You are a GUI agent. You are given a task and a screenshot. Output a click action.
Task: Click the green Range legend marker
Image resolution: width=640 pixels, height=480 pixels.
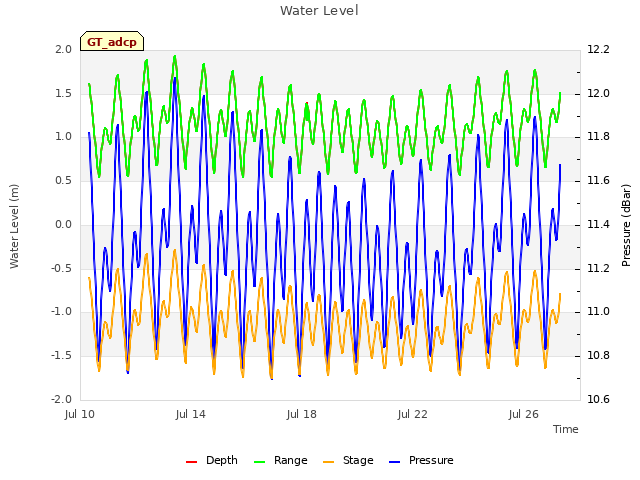[x=259, y=462]
